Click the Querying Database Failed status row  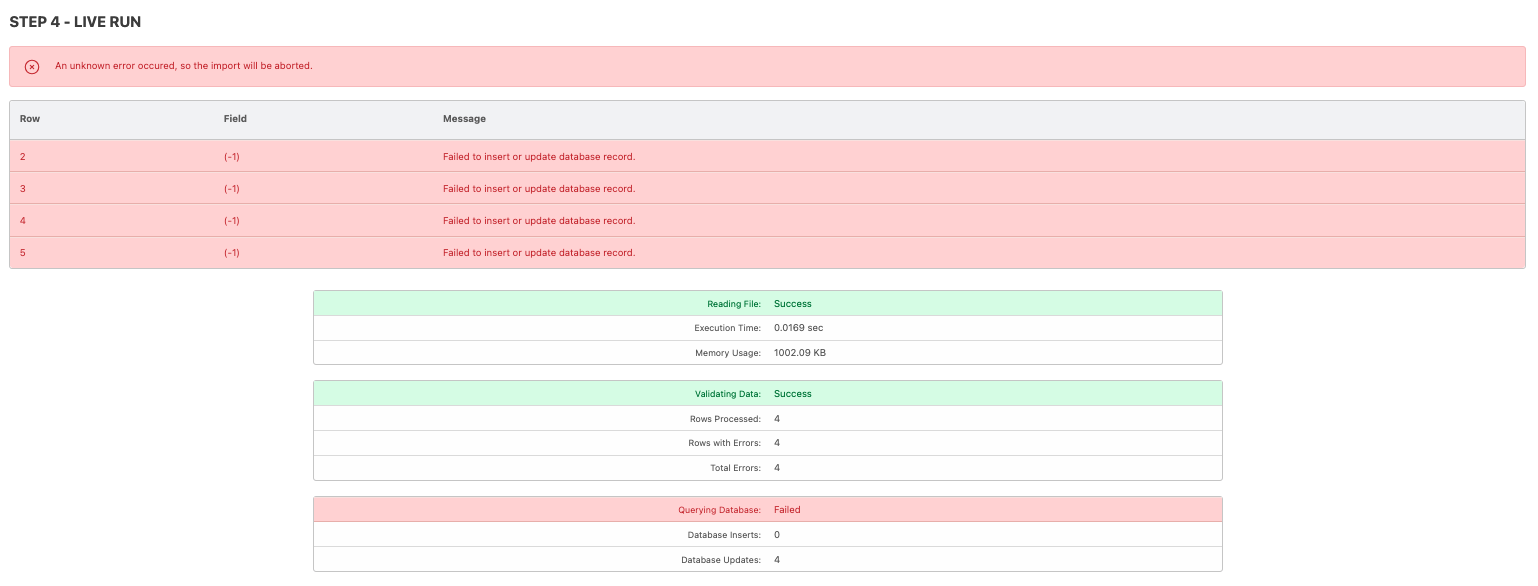tap(767, 509)
